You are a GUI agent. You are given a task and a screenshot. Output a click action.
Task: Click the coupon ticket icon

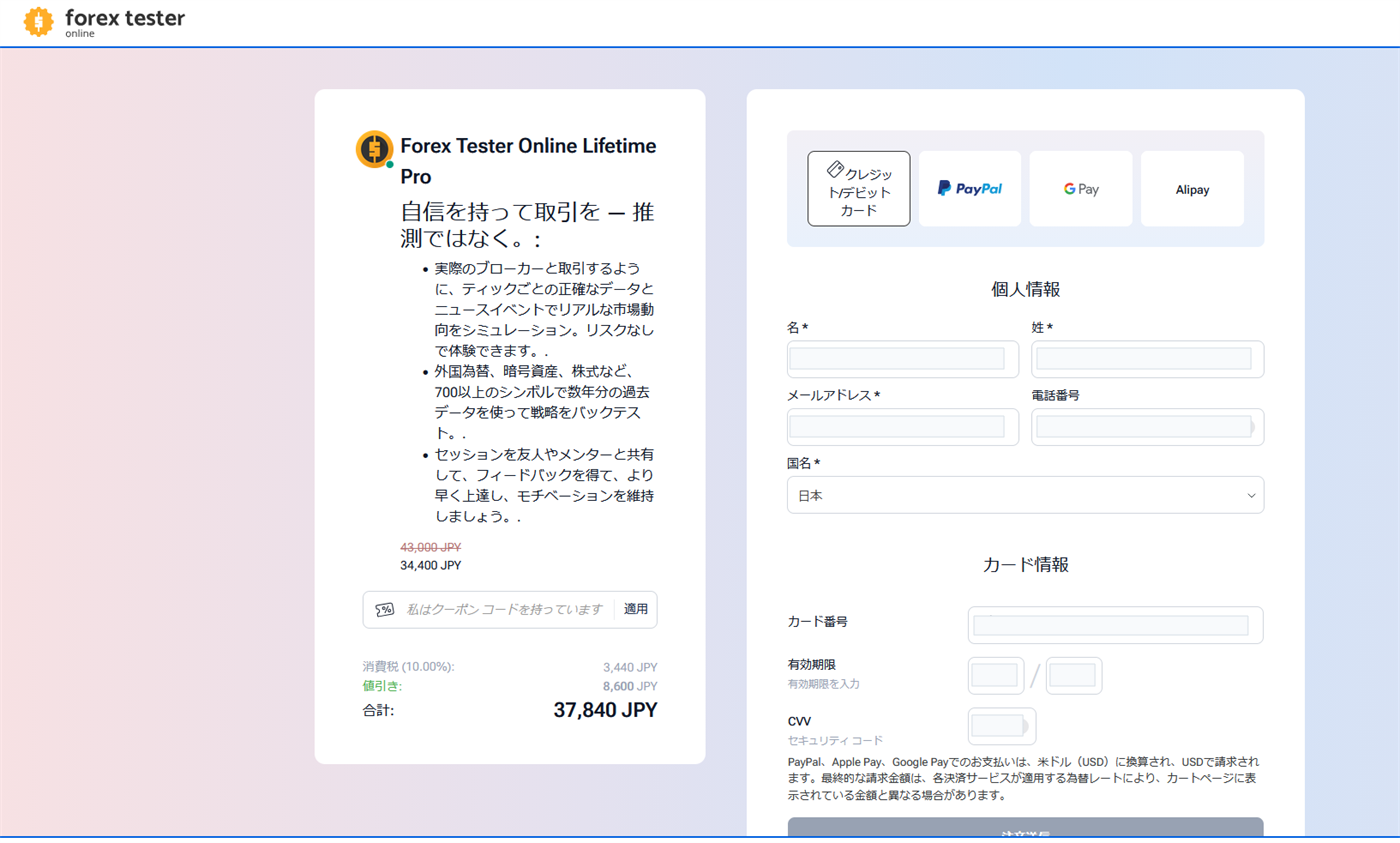[x=385, y=609]
